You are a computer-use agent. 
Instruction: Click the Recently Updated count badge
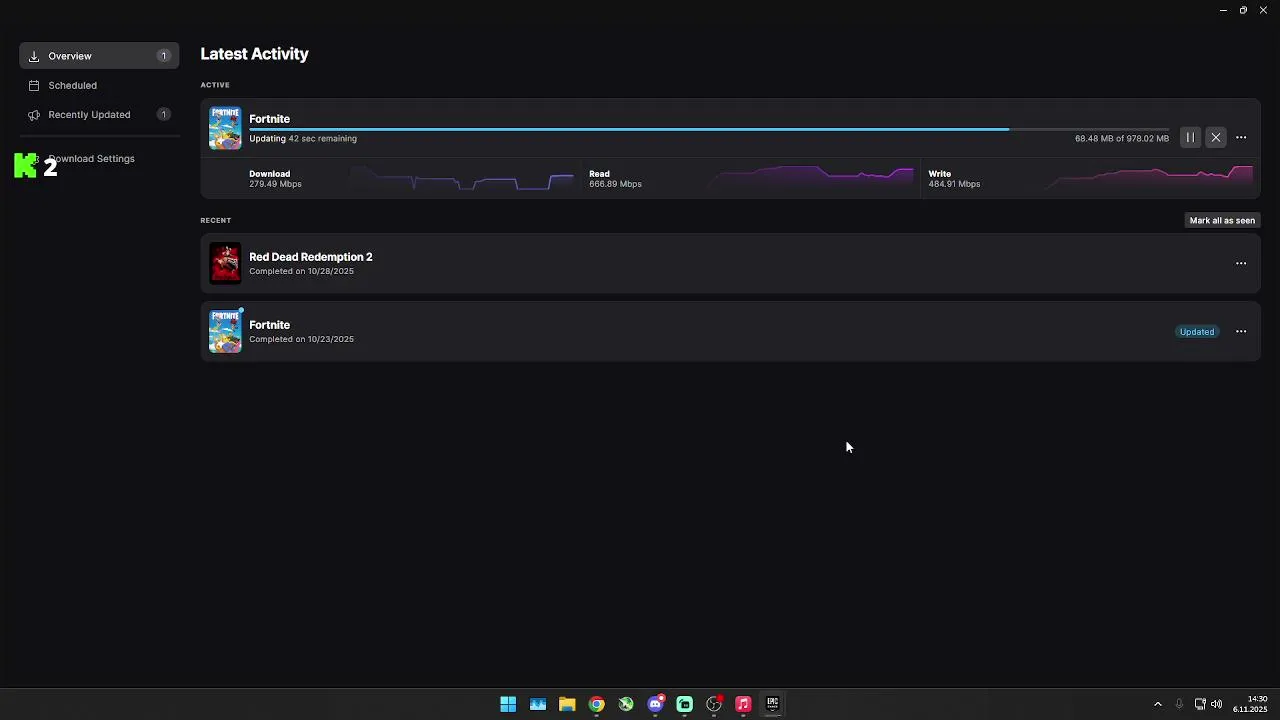pos(164,114)
